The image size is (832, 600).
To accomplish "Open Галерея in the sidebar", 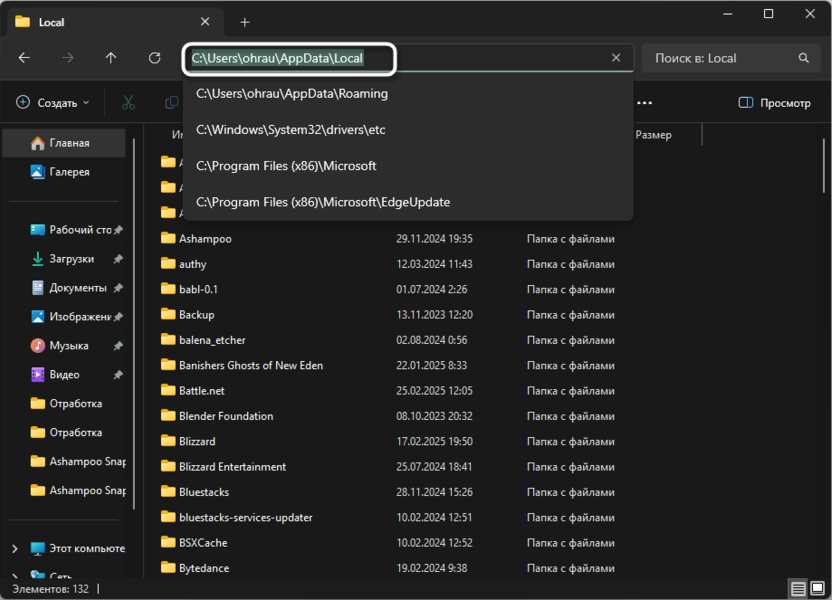I will tap(69, 172).
